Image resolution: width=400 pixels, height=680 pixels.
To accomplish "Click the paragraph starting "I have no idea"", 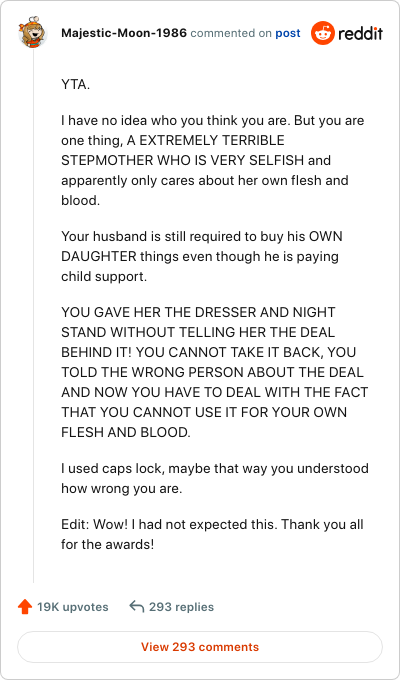I will 213,160.
